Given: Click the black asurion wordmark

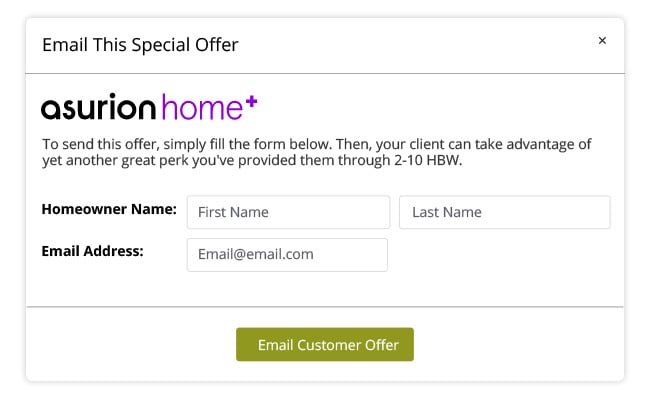Looking at the screenshot, I should pyautogui.click(x=98, y=107).
